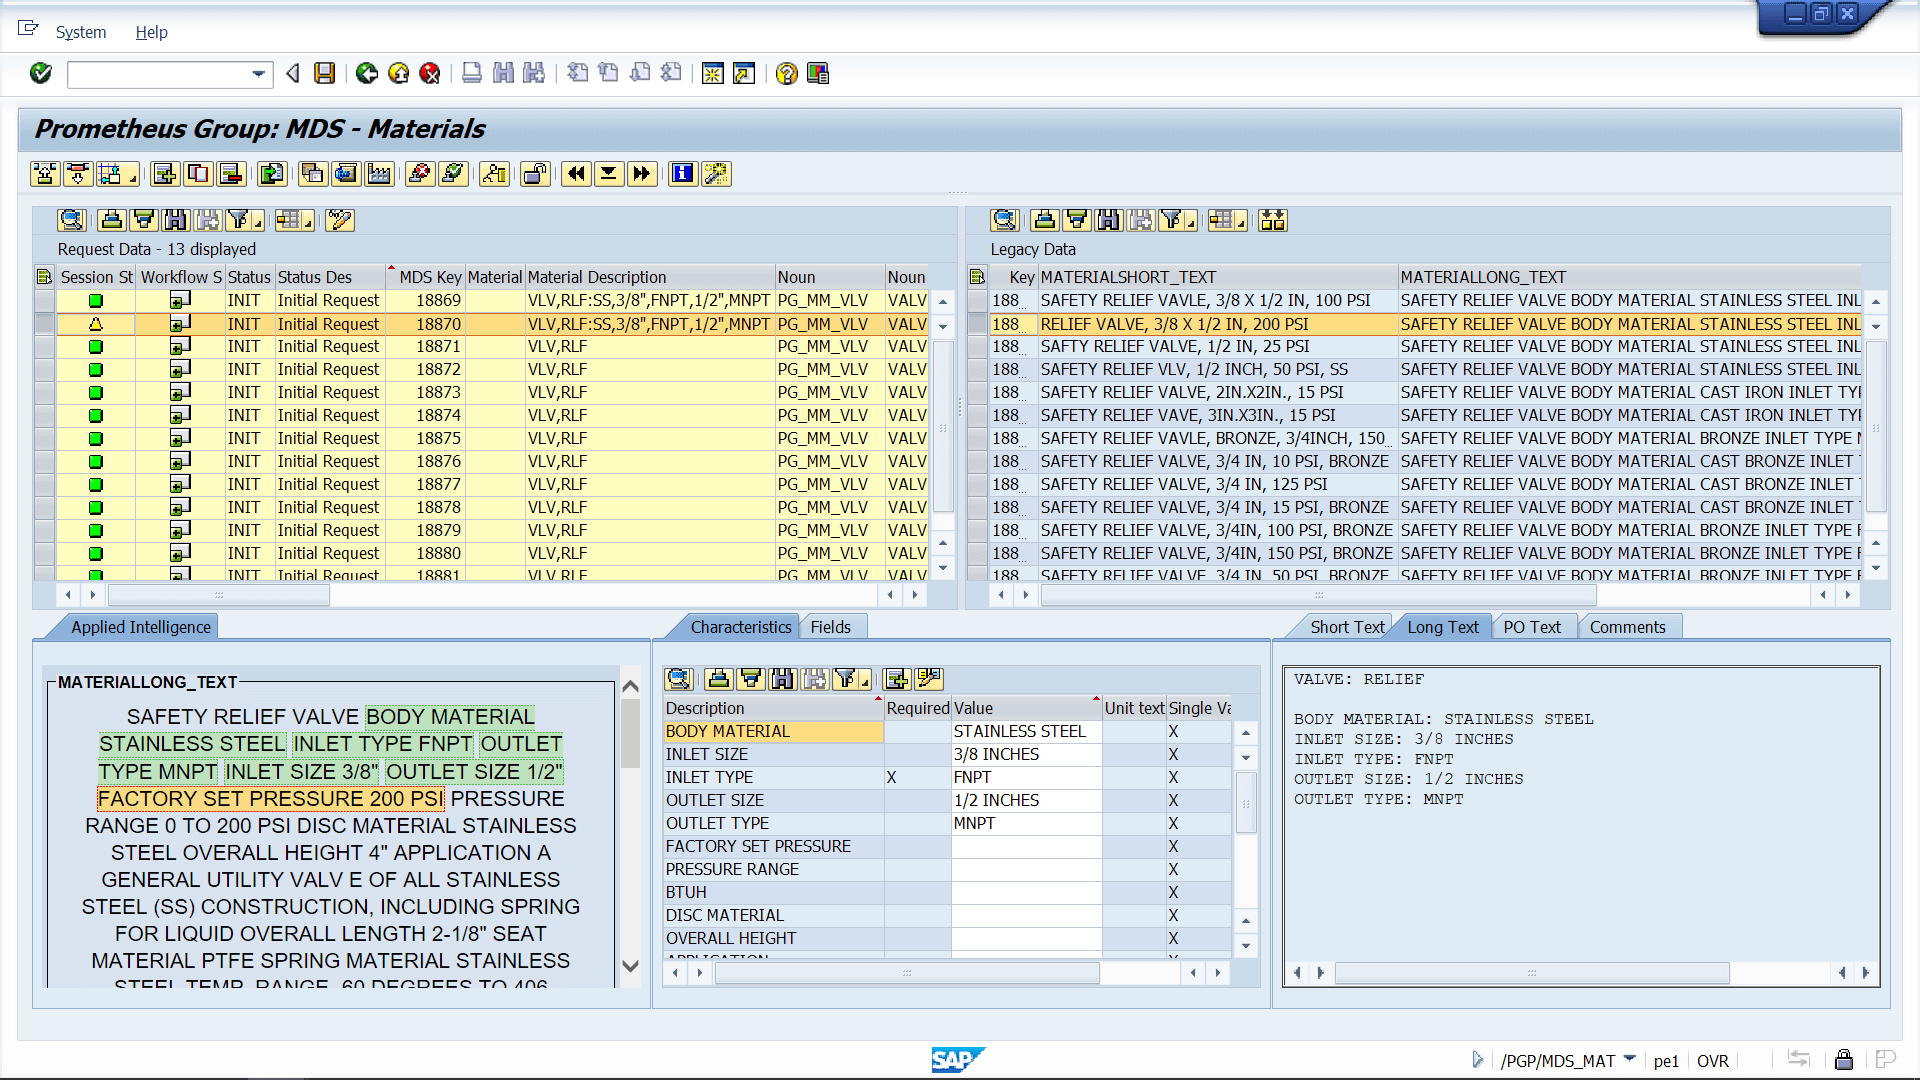
Task: Open the yellow question-mark Help icon
Action: tap(787, 73)
